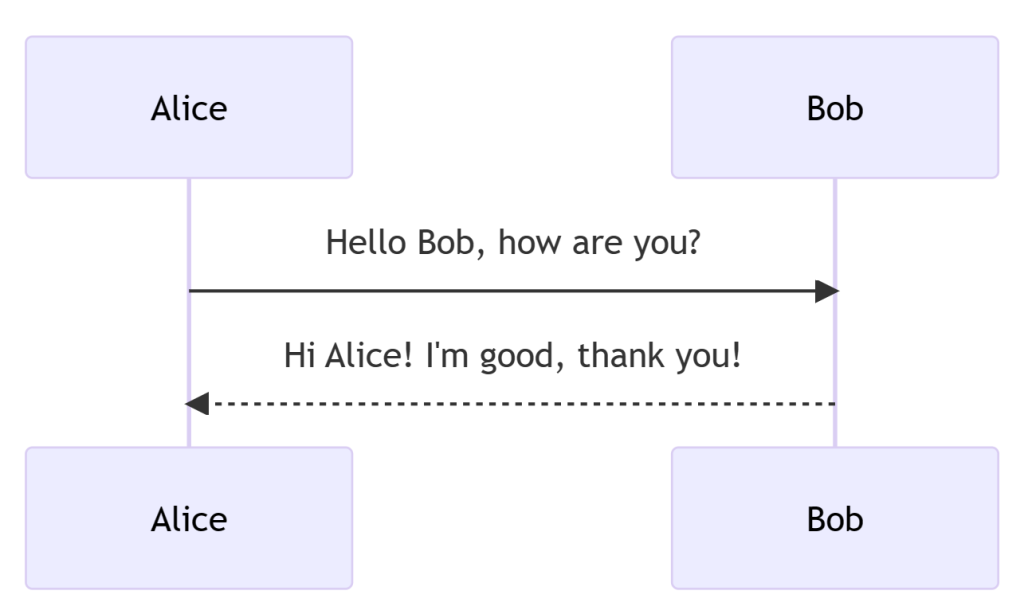Click the question mark ending the first message
This screenshot has width=1024, height=614.
tap(690, 243)
